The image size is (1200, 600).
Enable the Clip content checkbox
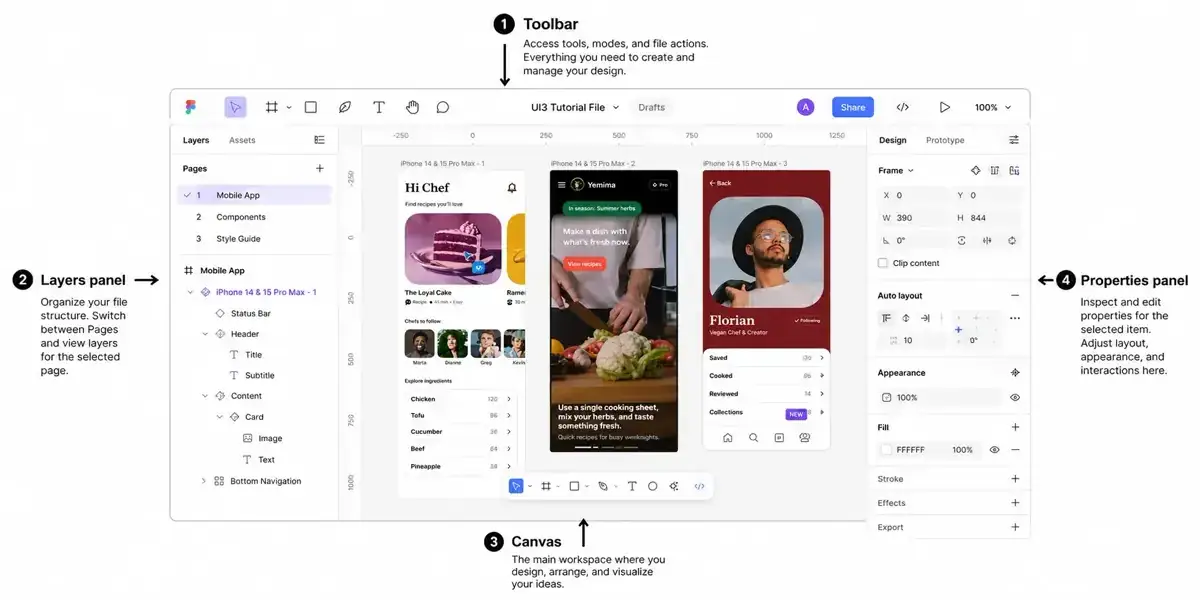[883, 263]
